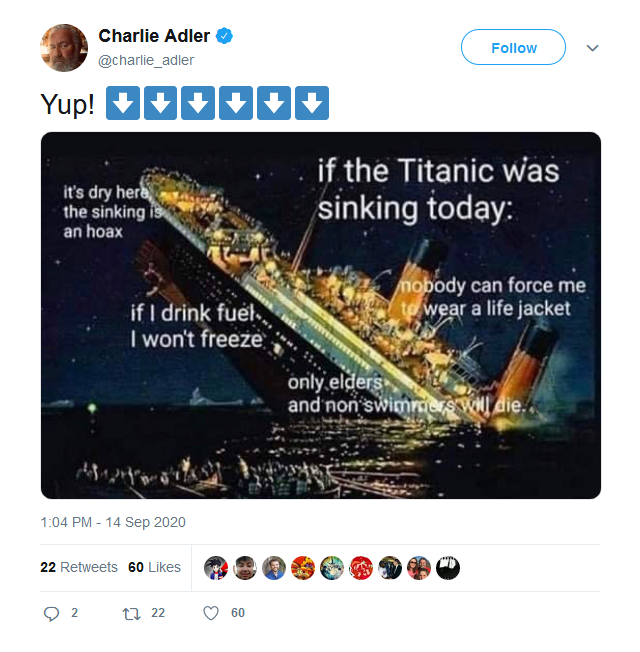Open the @charlie_adler handle link
Viewport: 640px width, 652px height.
[146, 60]
